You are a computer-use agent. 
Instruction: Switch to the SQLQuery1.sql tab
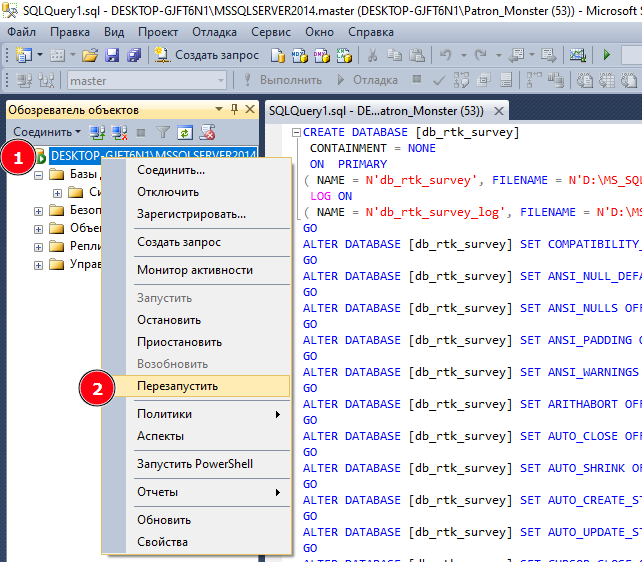pos(376,111)
